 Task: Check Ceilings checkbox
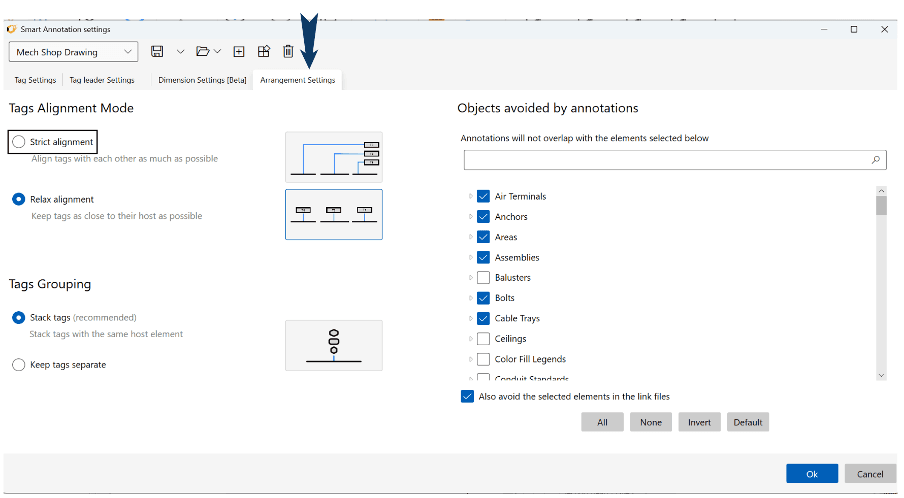[x=483, y=339]
